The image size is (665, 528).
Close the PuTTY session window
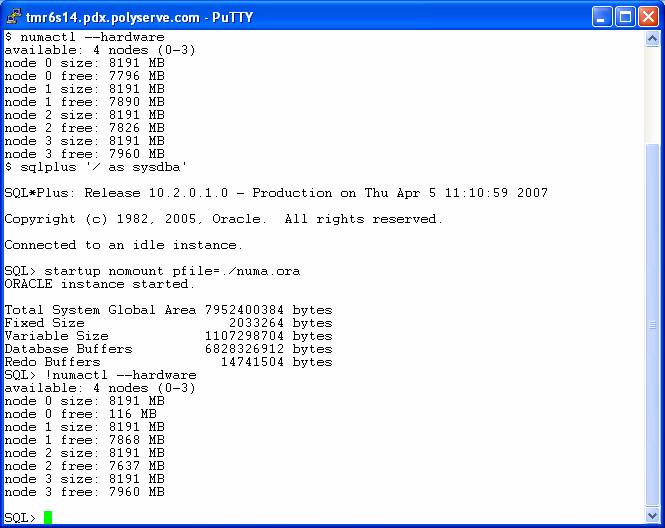(647, 16)
